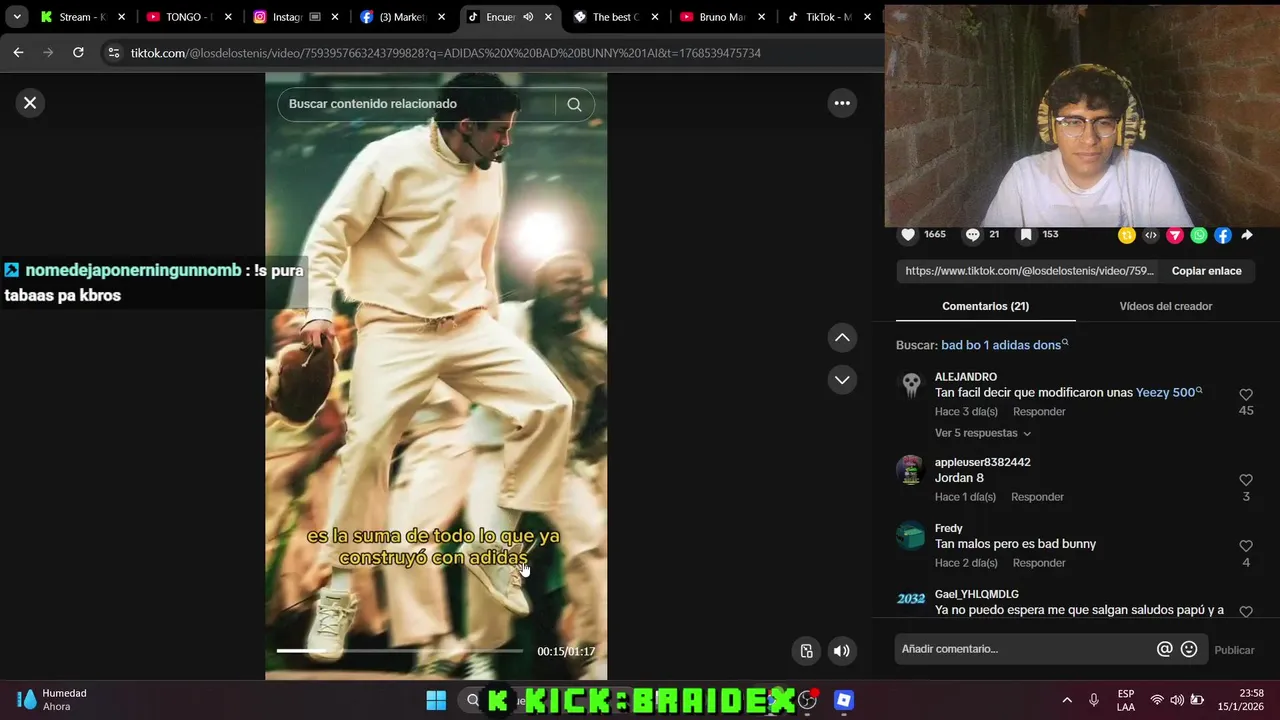
Task: Click Publicar to post comment
Action: 1234,650
